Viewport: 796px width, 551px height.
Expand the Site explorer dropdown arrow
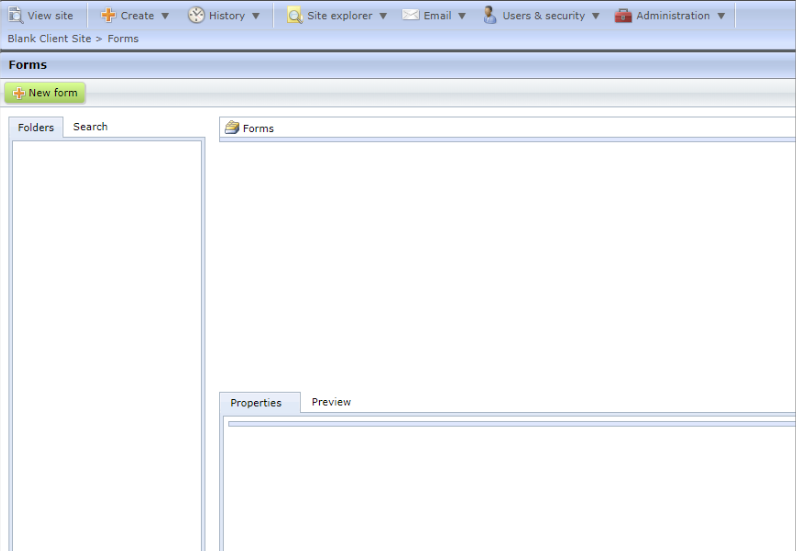[383, 16]
